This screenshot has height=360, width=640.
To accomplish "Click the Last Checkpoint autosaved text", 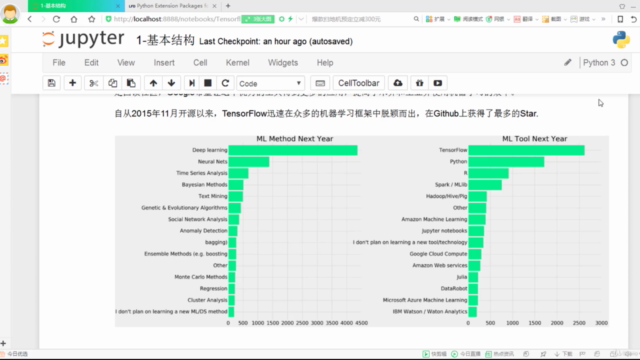I will point(276,42).
